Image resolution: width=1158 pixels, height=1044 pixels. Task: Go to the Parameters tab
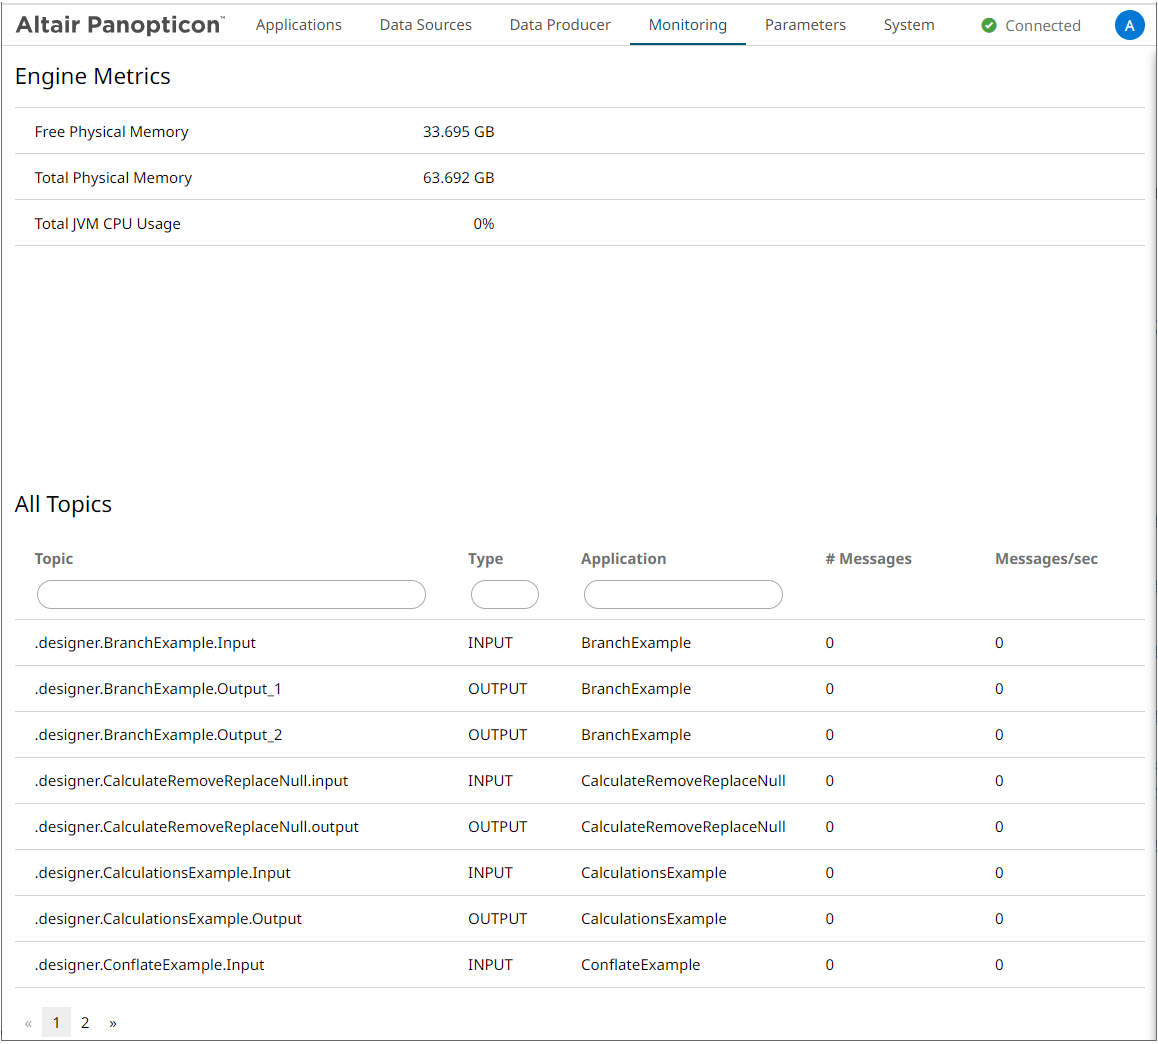[x=804, y=25]
